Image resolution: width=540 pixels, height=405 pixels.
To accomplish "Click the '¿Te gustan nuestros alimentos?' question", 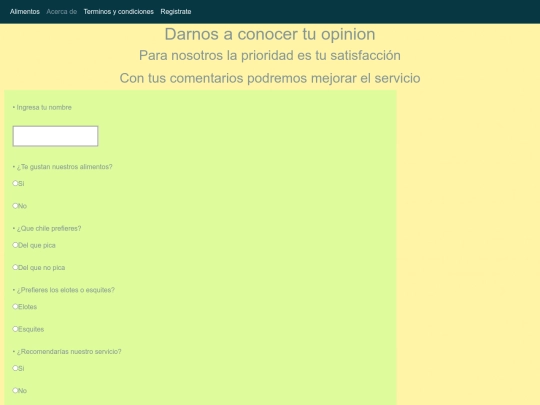I will pyautogui.click(x=64, y=167).
